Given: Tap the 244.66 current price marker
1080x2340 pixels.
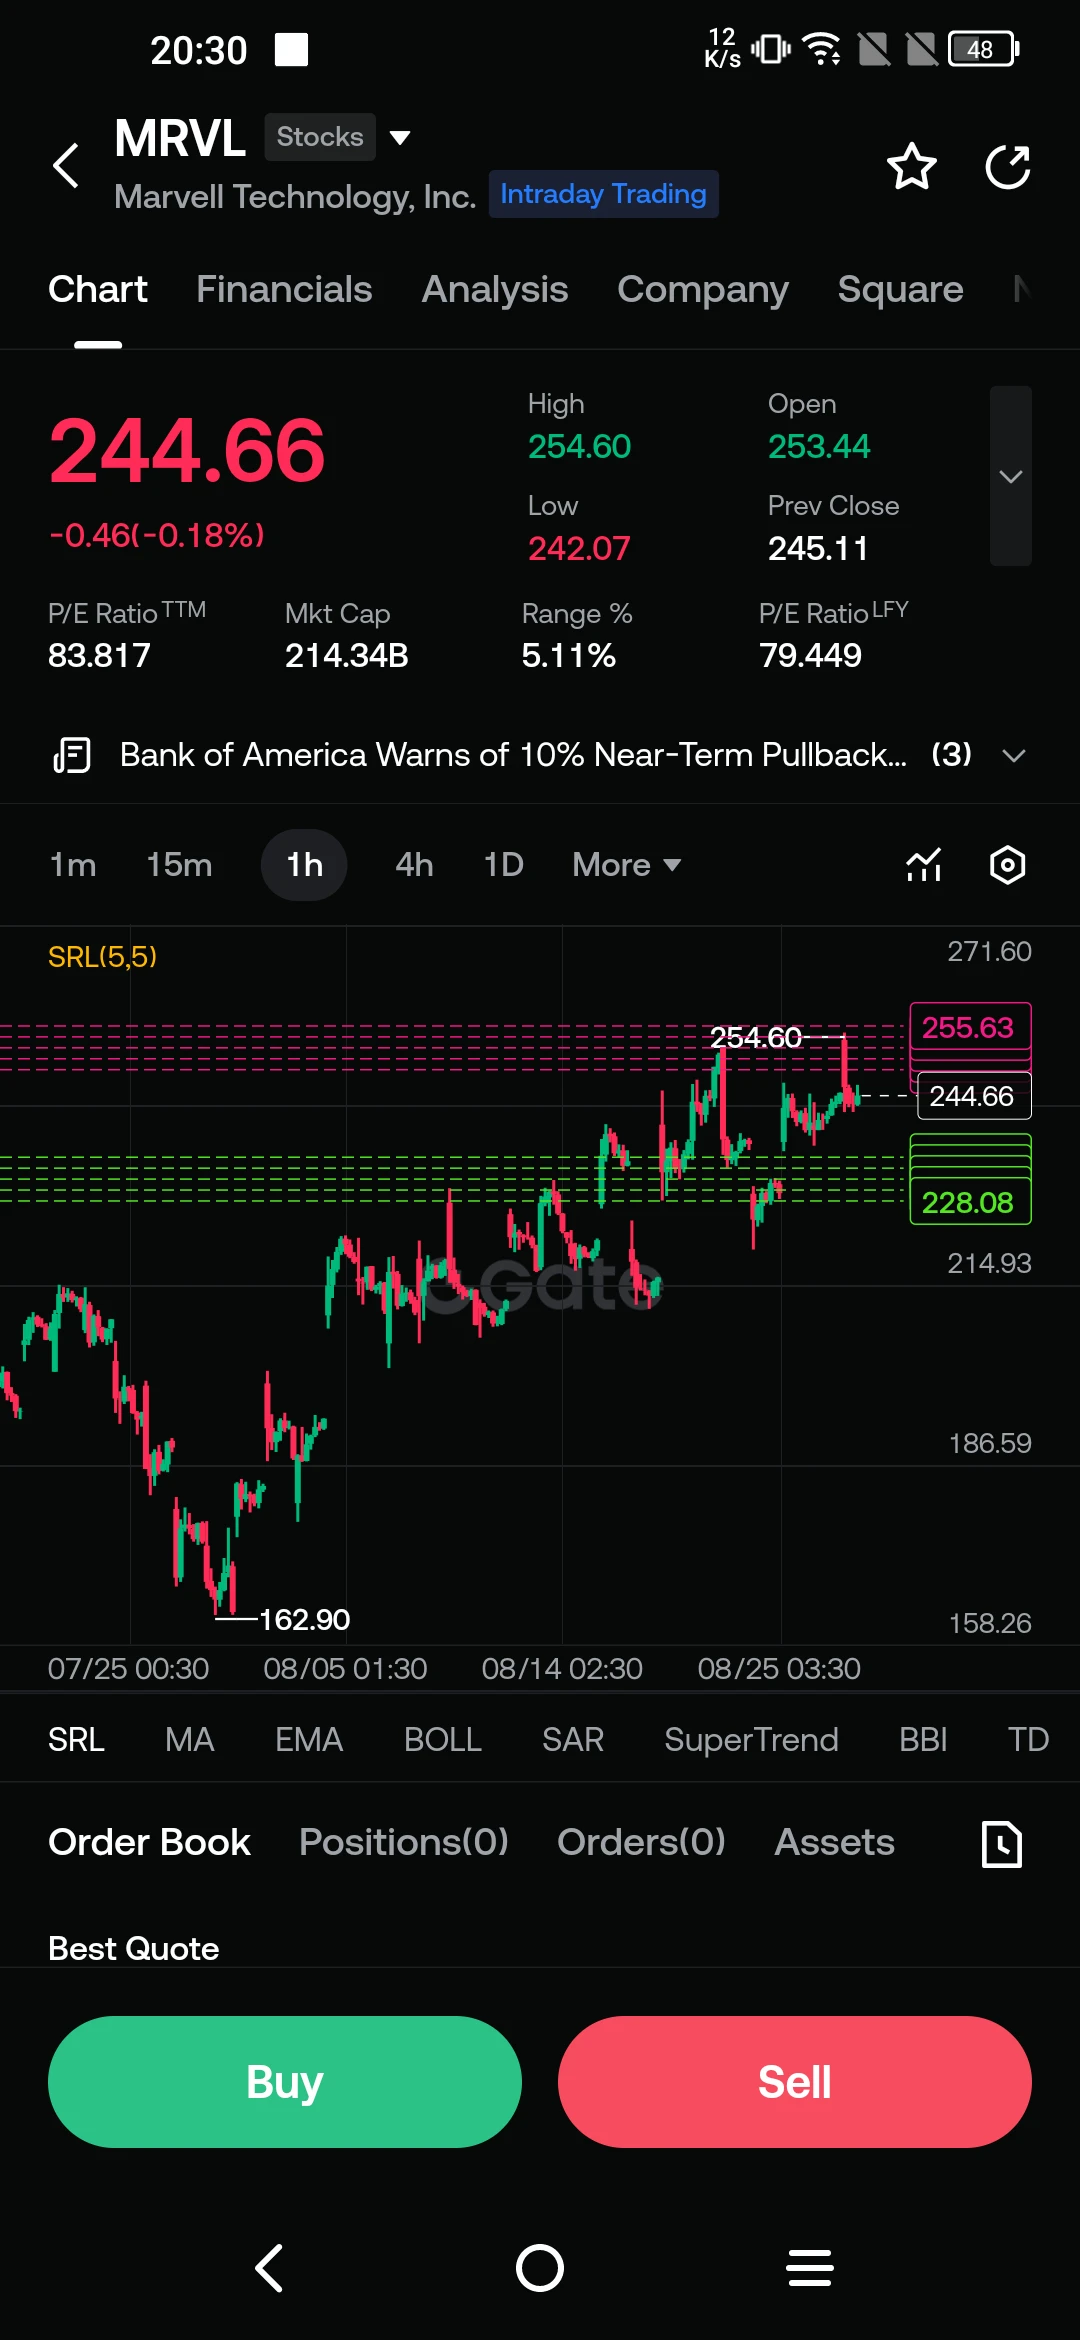Looking at the screenshot, I should (x=974, y=1096).
